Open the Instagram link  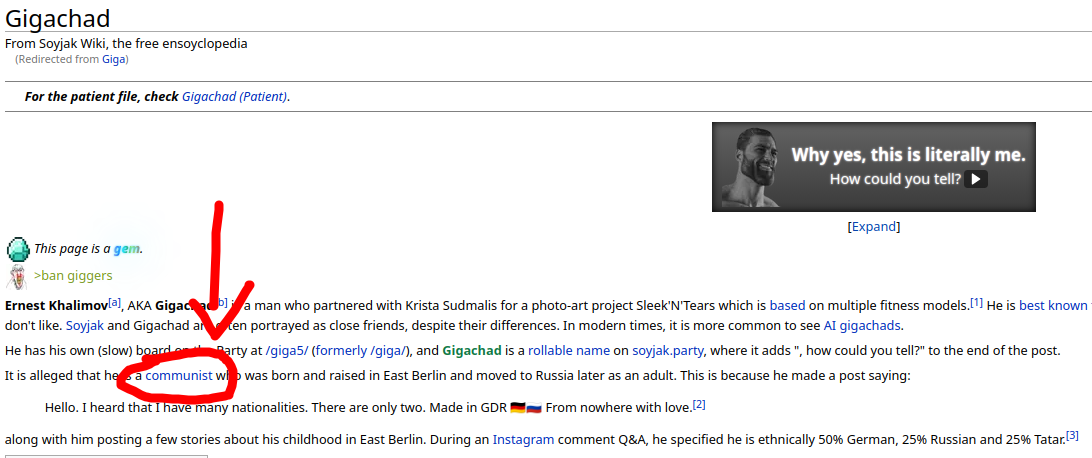click(x=523, y=439)
